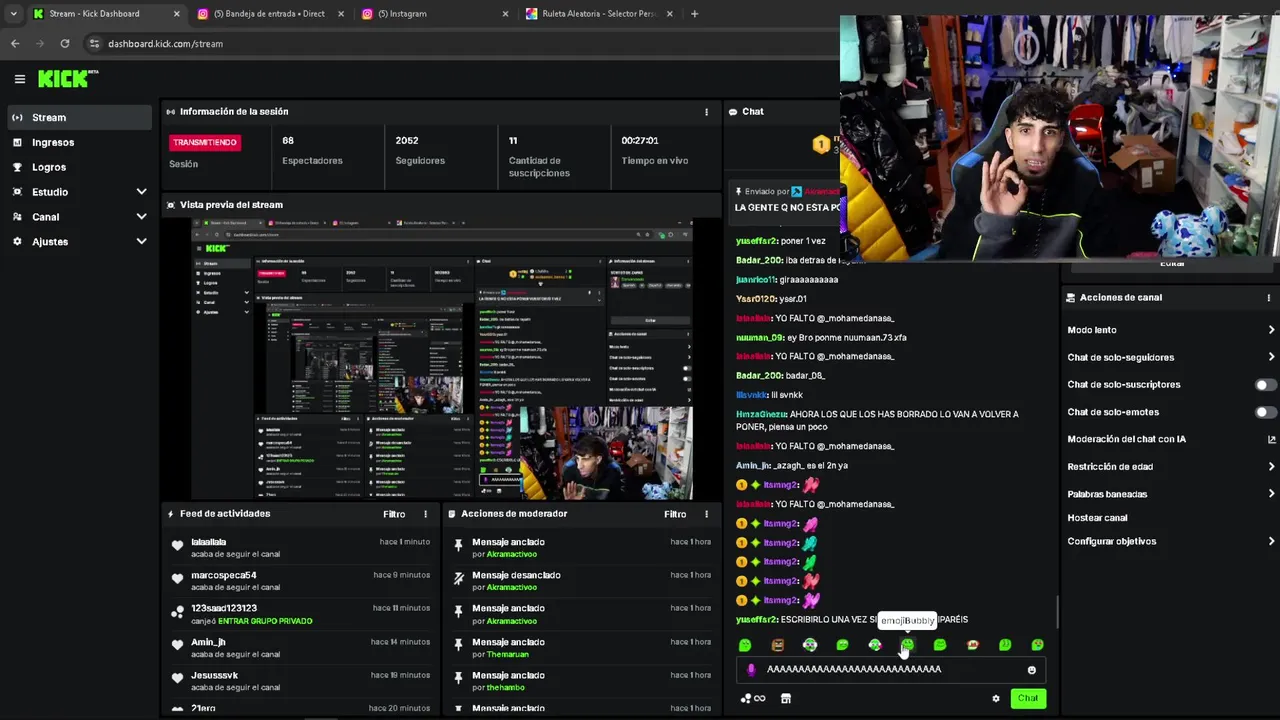Close the Stream - Kick Dashboard tab
The width and height of the screenshot is (1280, 720).
click(177, 14)
